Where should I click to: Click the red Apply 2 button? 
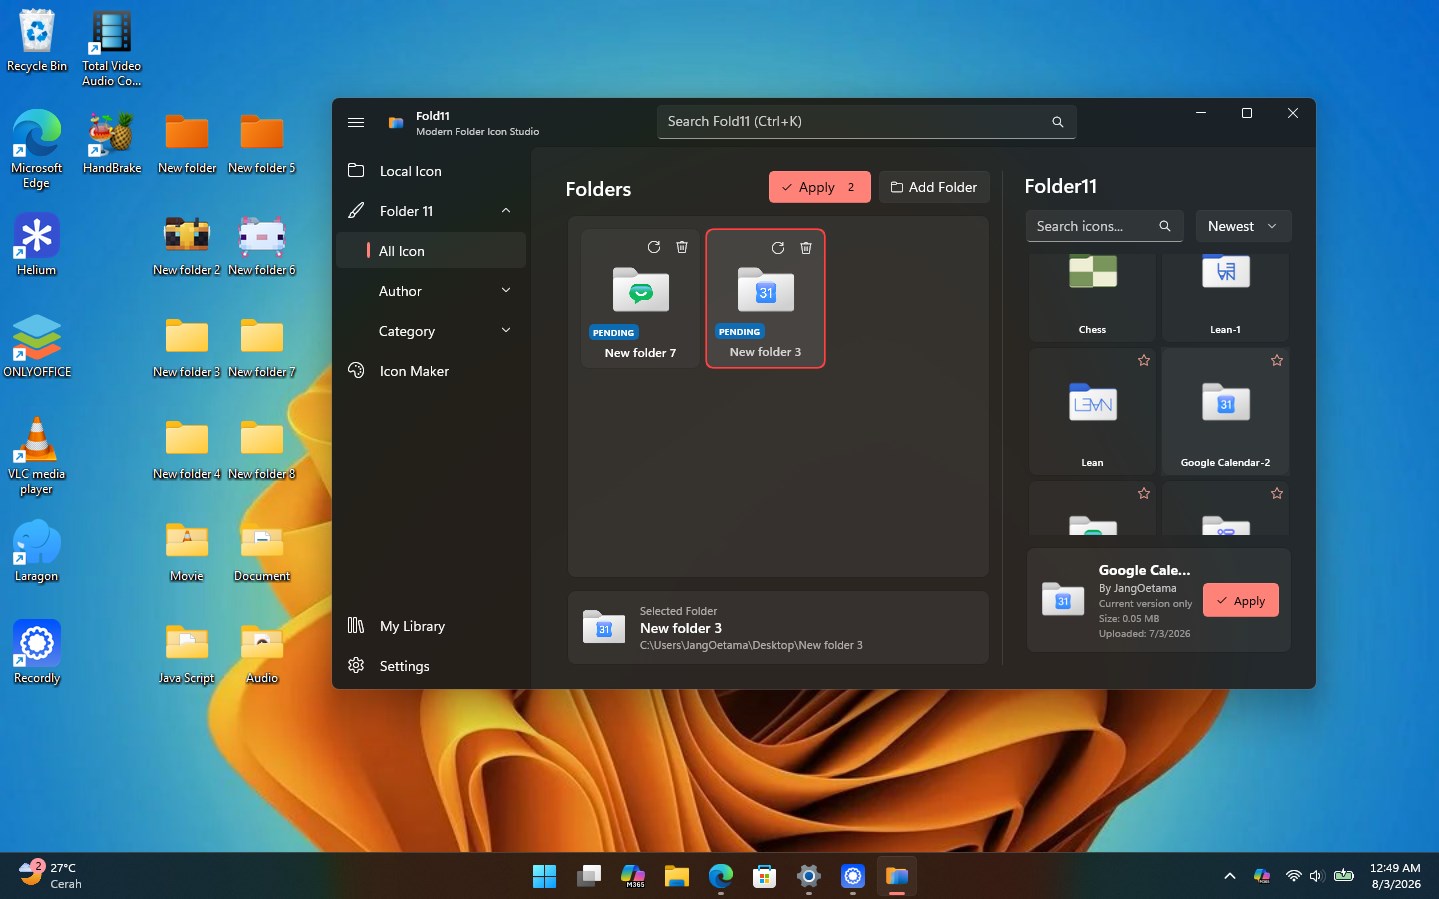point(819,187)
